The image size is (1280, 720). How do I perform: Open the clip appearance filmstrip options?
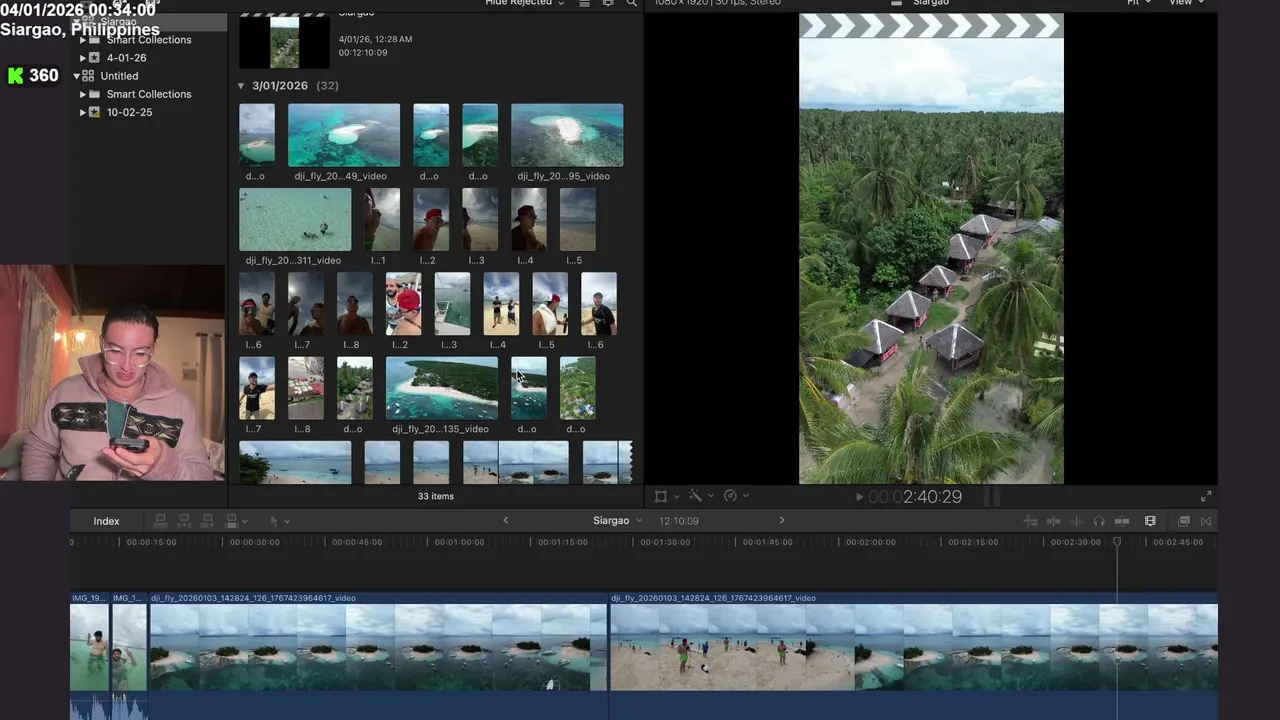tap(1150, 521)
